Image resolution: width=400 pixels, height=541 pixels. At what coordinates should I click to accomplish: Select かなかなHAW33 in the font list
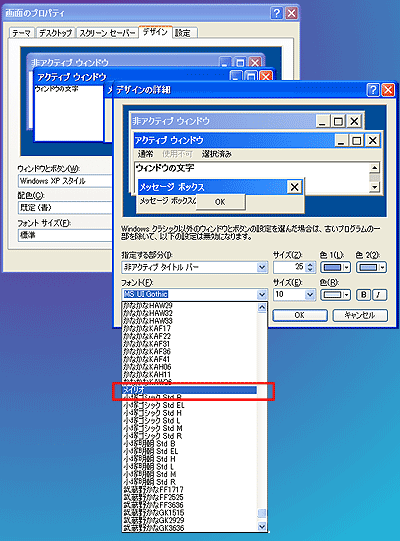tap(189, 321)
